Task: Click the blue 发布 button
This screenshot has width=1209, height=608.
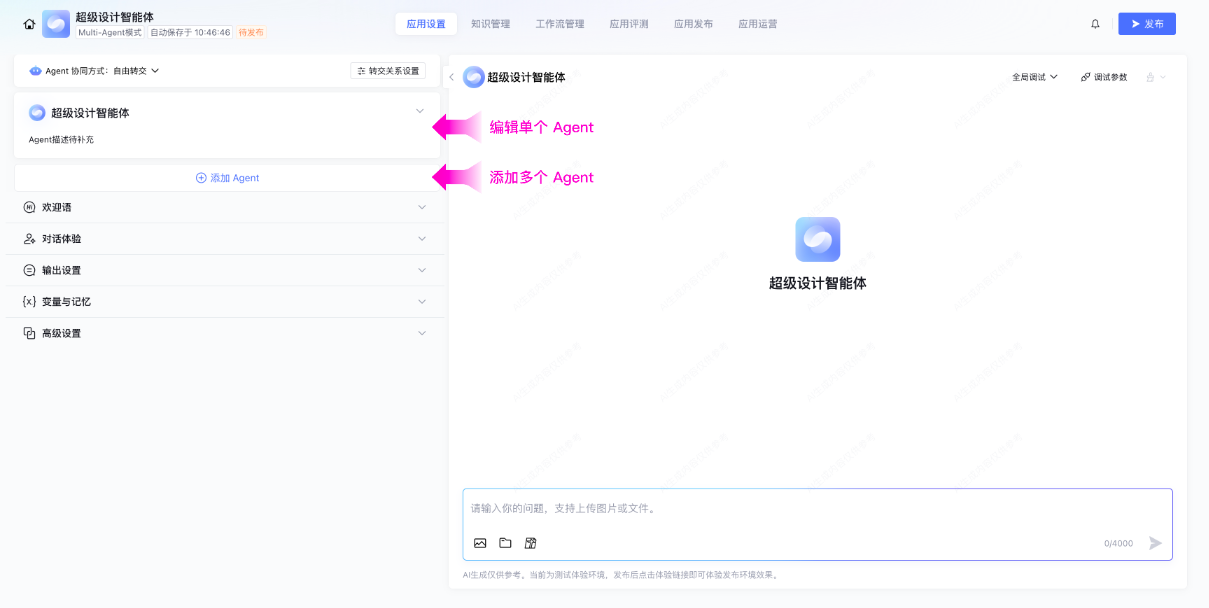Action: (x=1147, y=24)
